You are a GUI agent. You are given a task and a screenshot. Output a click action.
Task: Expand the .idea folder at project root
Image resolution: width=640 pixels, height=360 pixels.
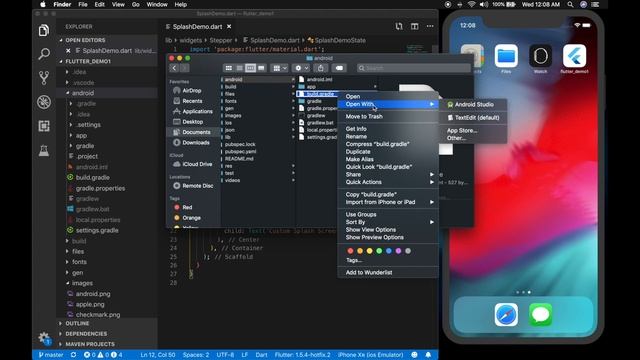coord(68,72)
